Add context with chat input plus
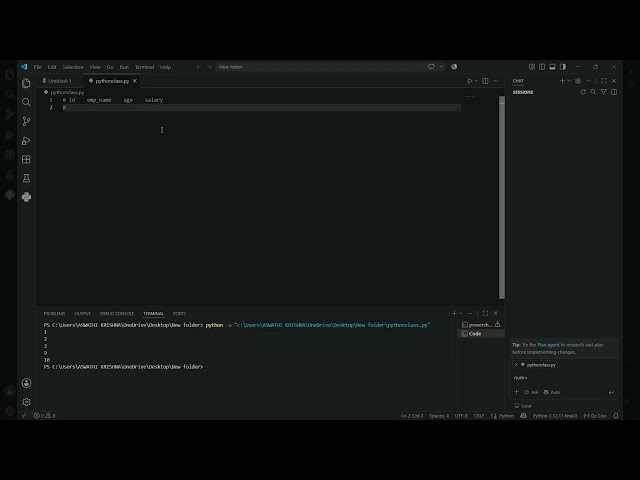Image resolution: width=640 pixels, height=480 pixels. click(x=516, y=392)
